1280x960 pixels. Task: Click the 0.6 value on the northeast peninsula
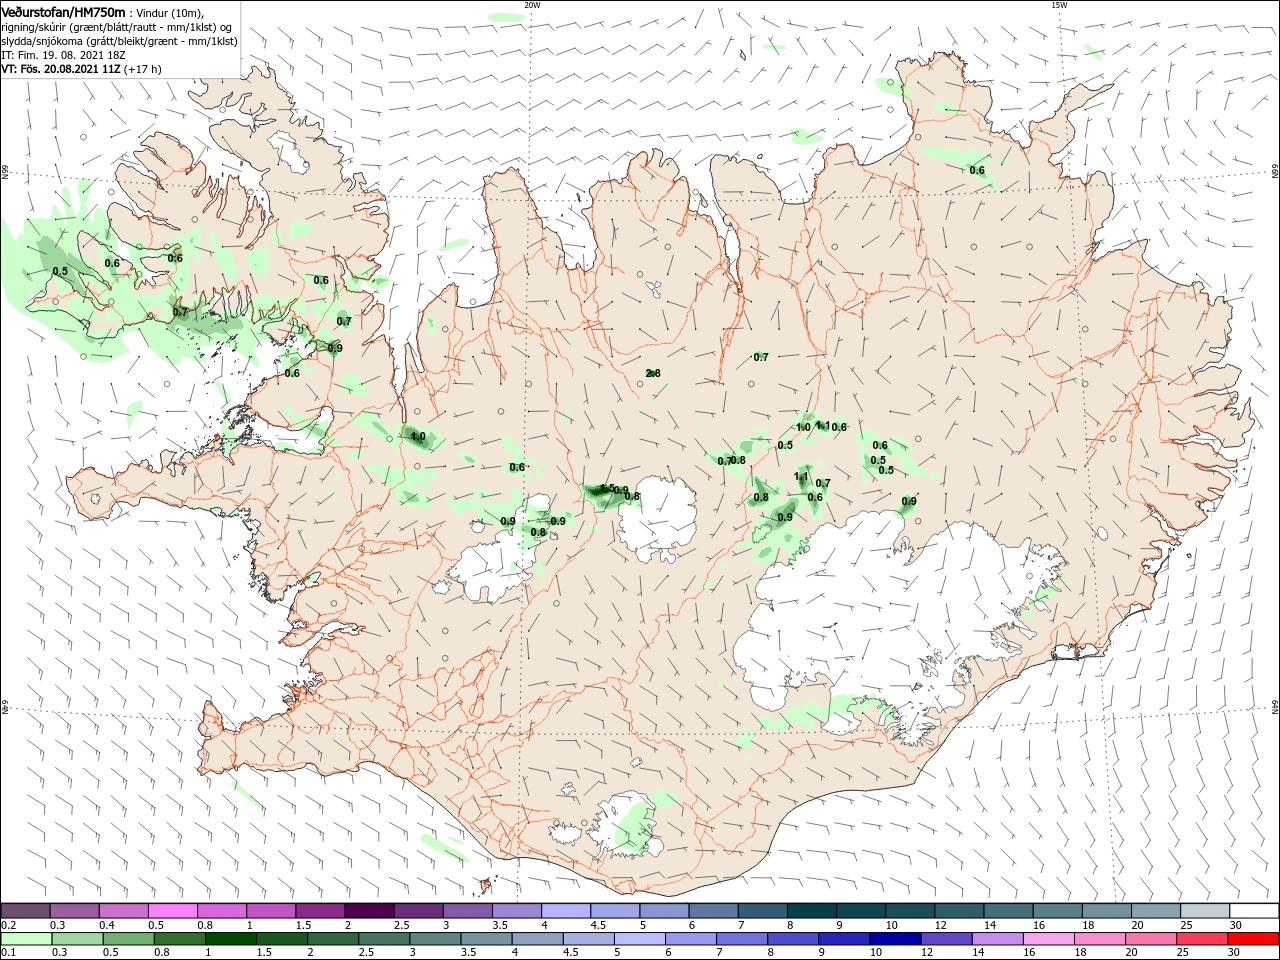click(977, 171)
